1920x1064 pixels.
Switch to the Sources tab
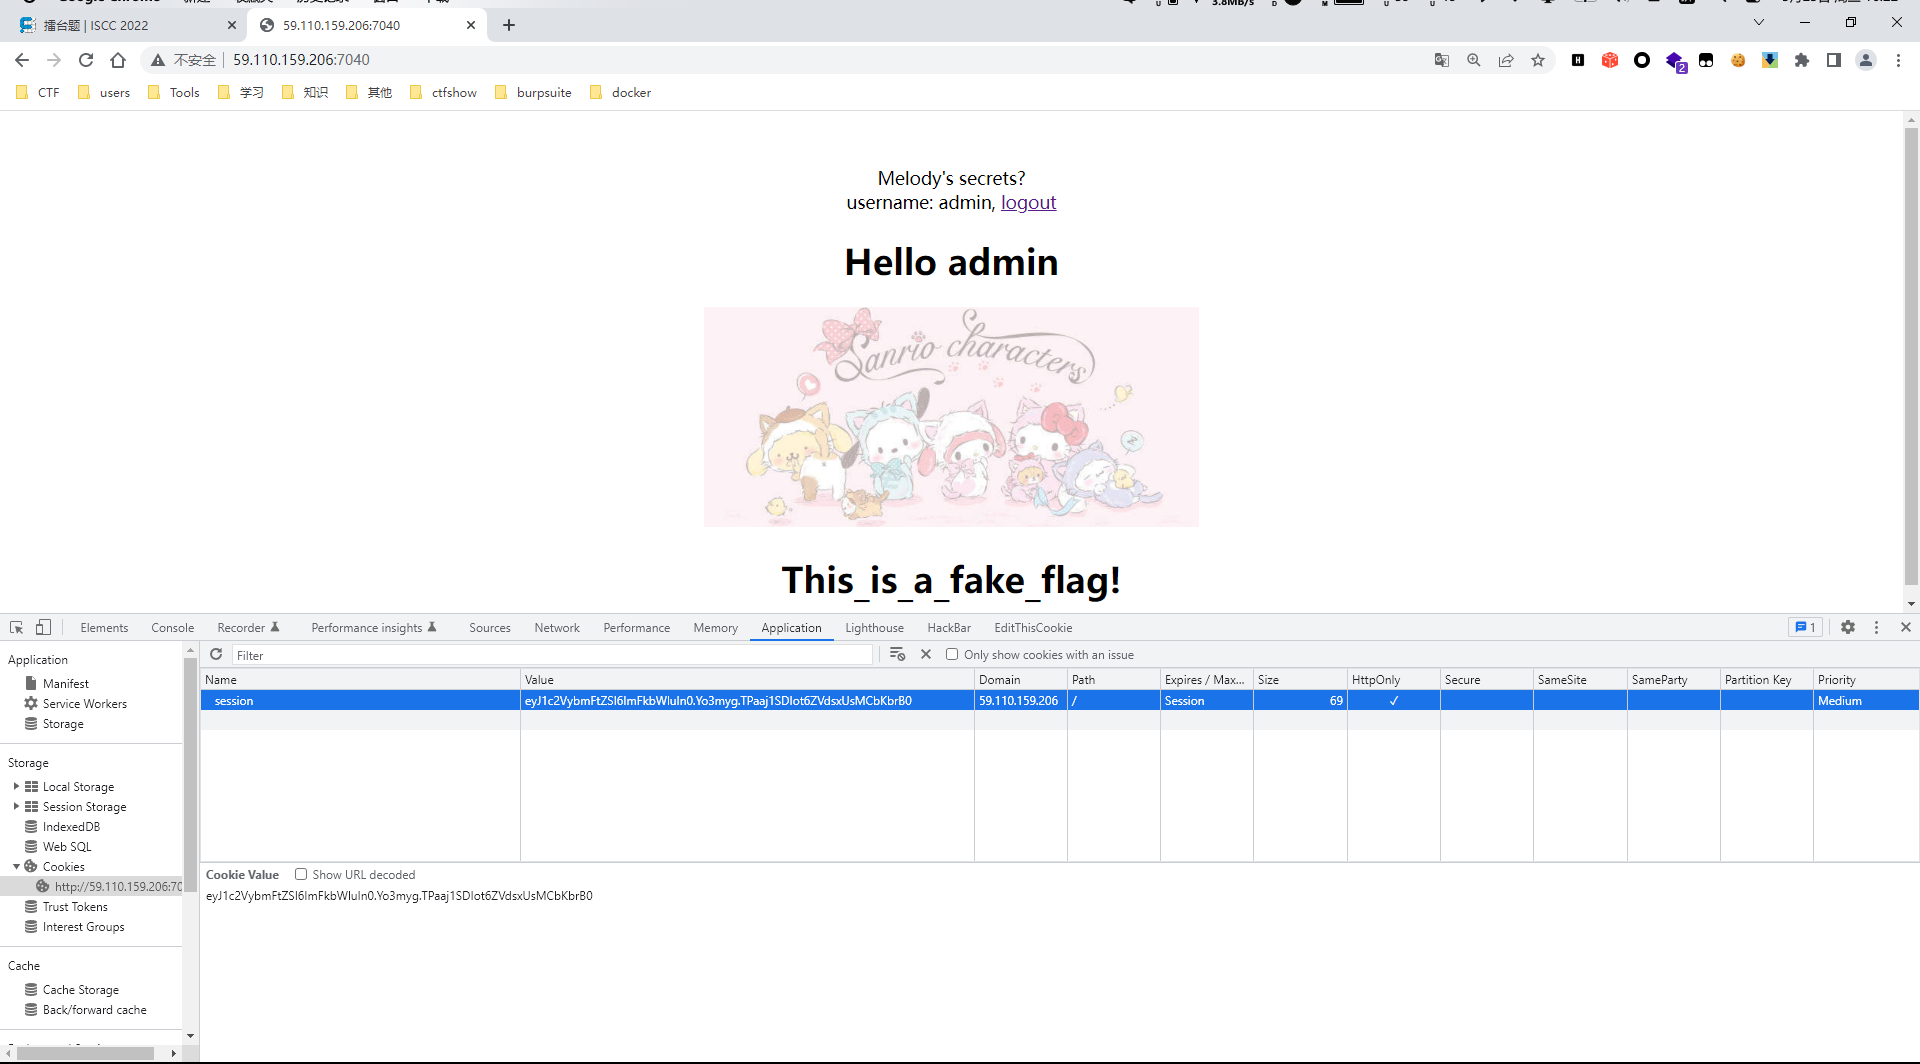point(490,627)
